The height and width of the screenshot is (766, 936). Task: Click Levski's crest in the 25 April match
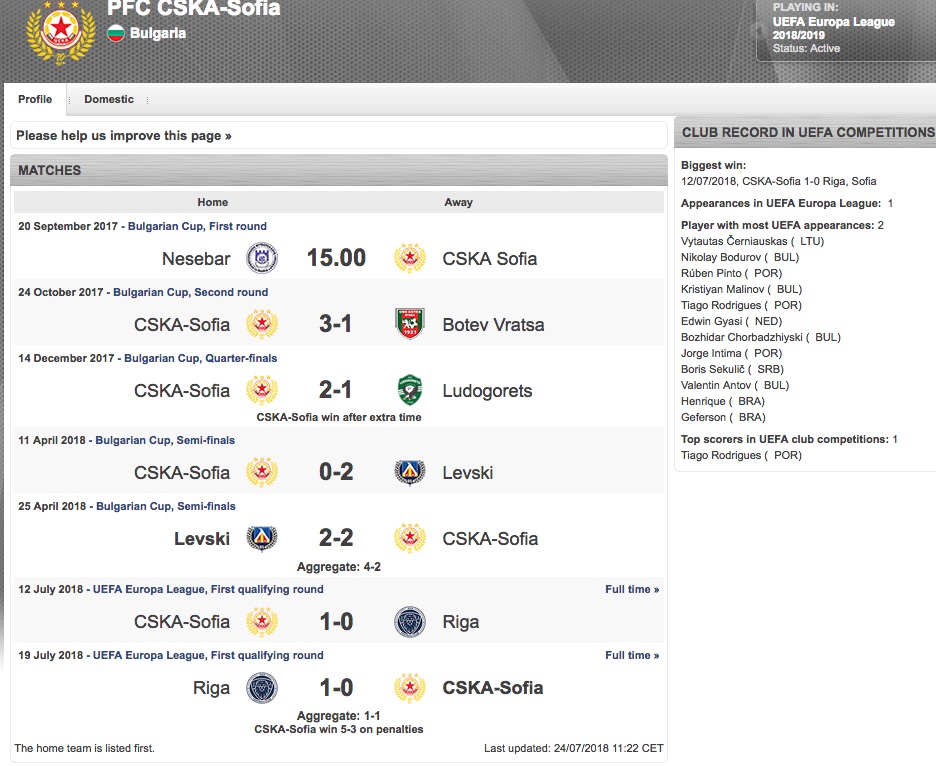click(262, 538)
